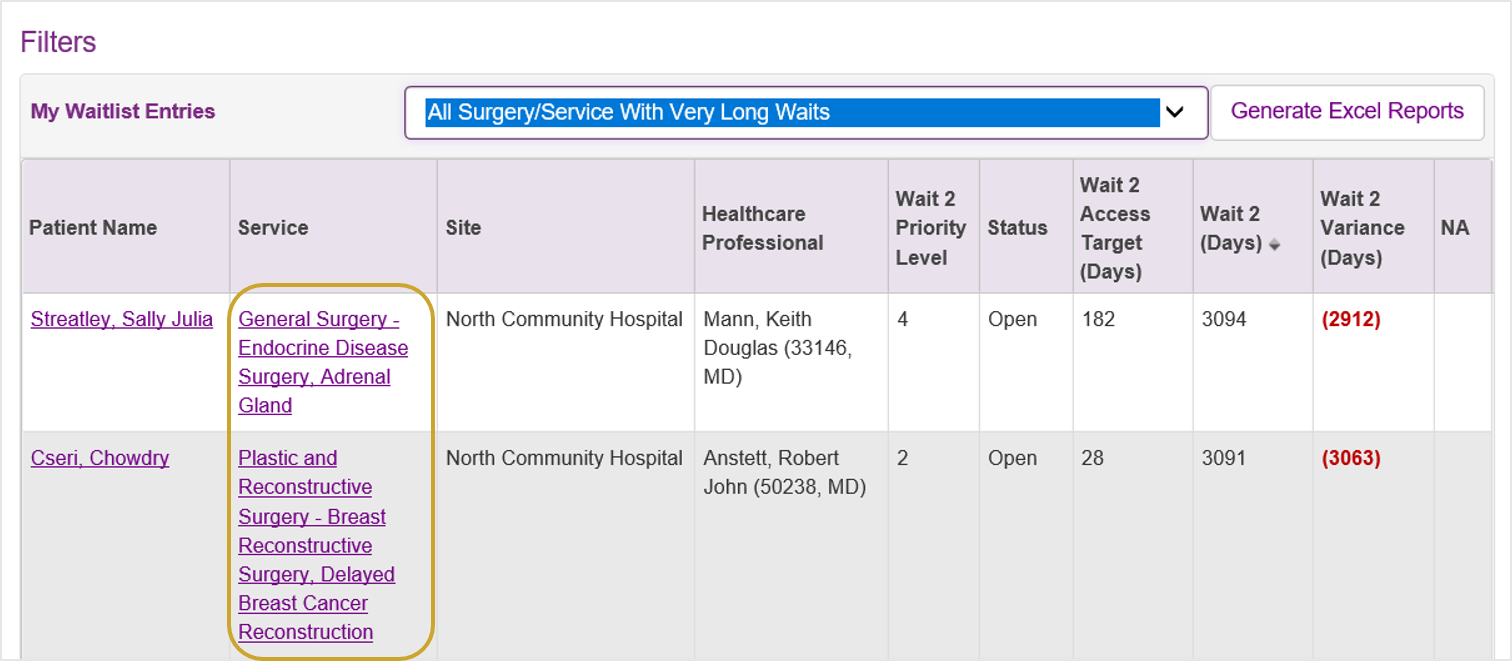Click the NA column header

(x=1455, y=227)
